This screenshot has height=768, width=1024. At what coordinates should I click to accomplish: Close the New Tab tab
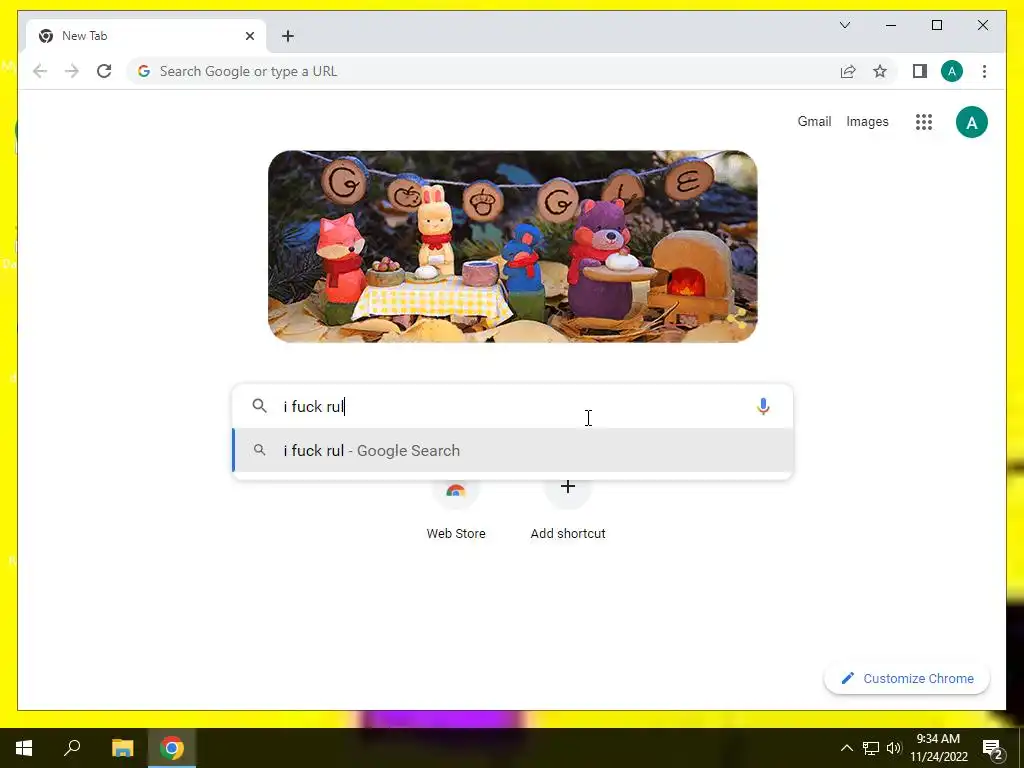[x=249, y=36]
